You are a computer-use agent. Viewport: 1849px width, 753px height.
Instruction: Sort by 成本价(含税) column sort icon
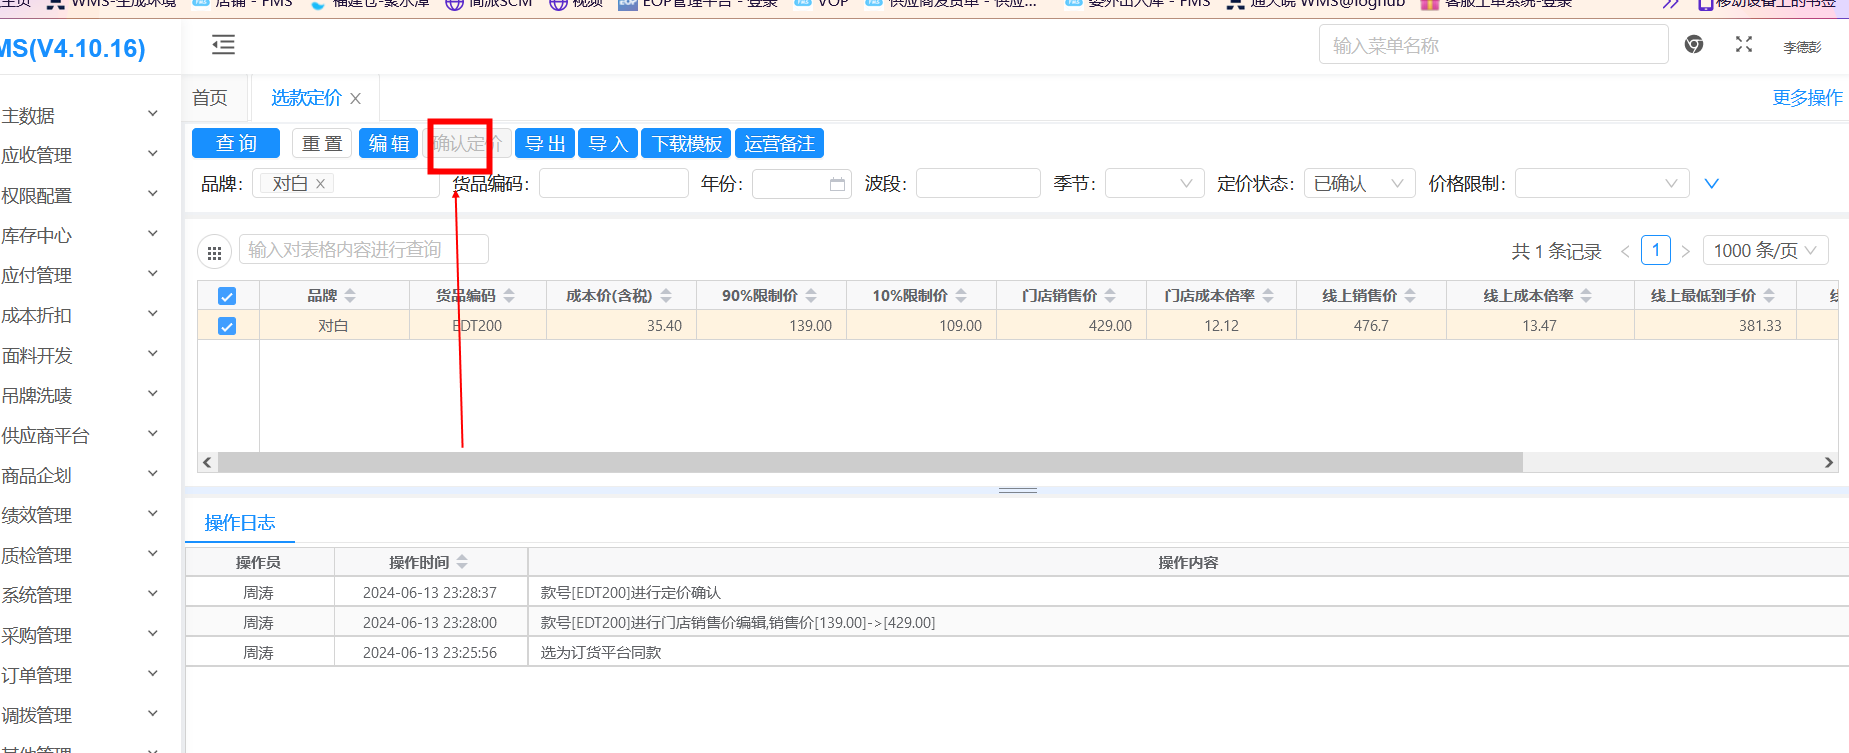(666, 296)
